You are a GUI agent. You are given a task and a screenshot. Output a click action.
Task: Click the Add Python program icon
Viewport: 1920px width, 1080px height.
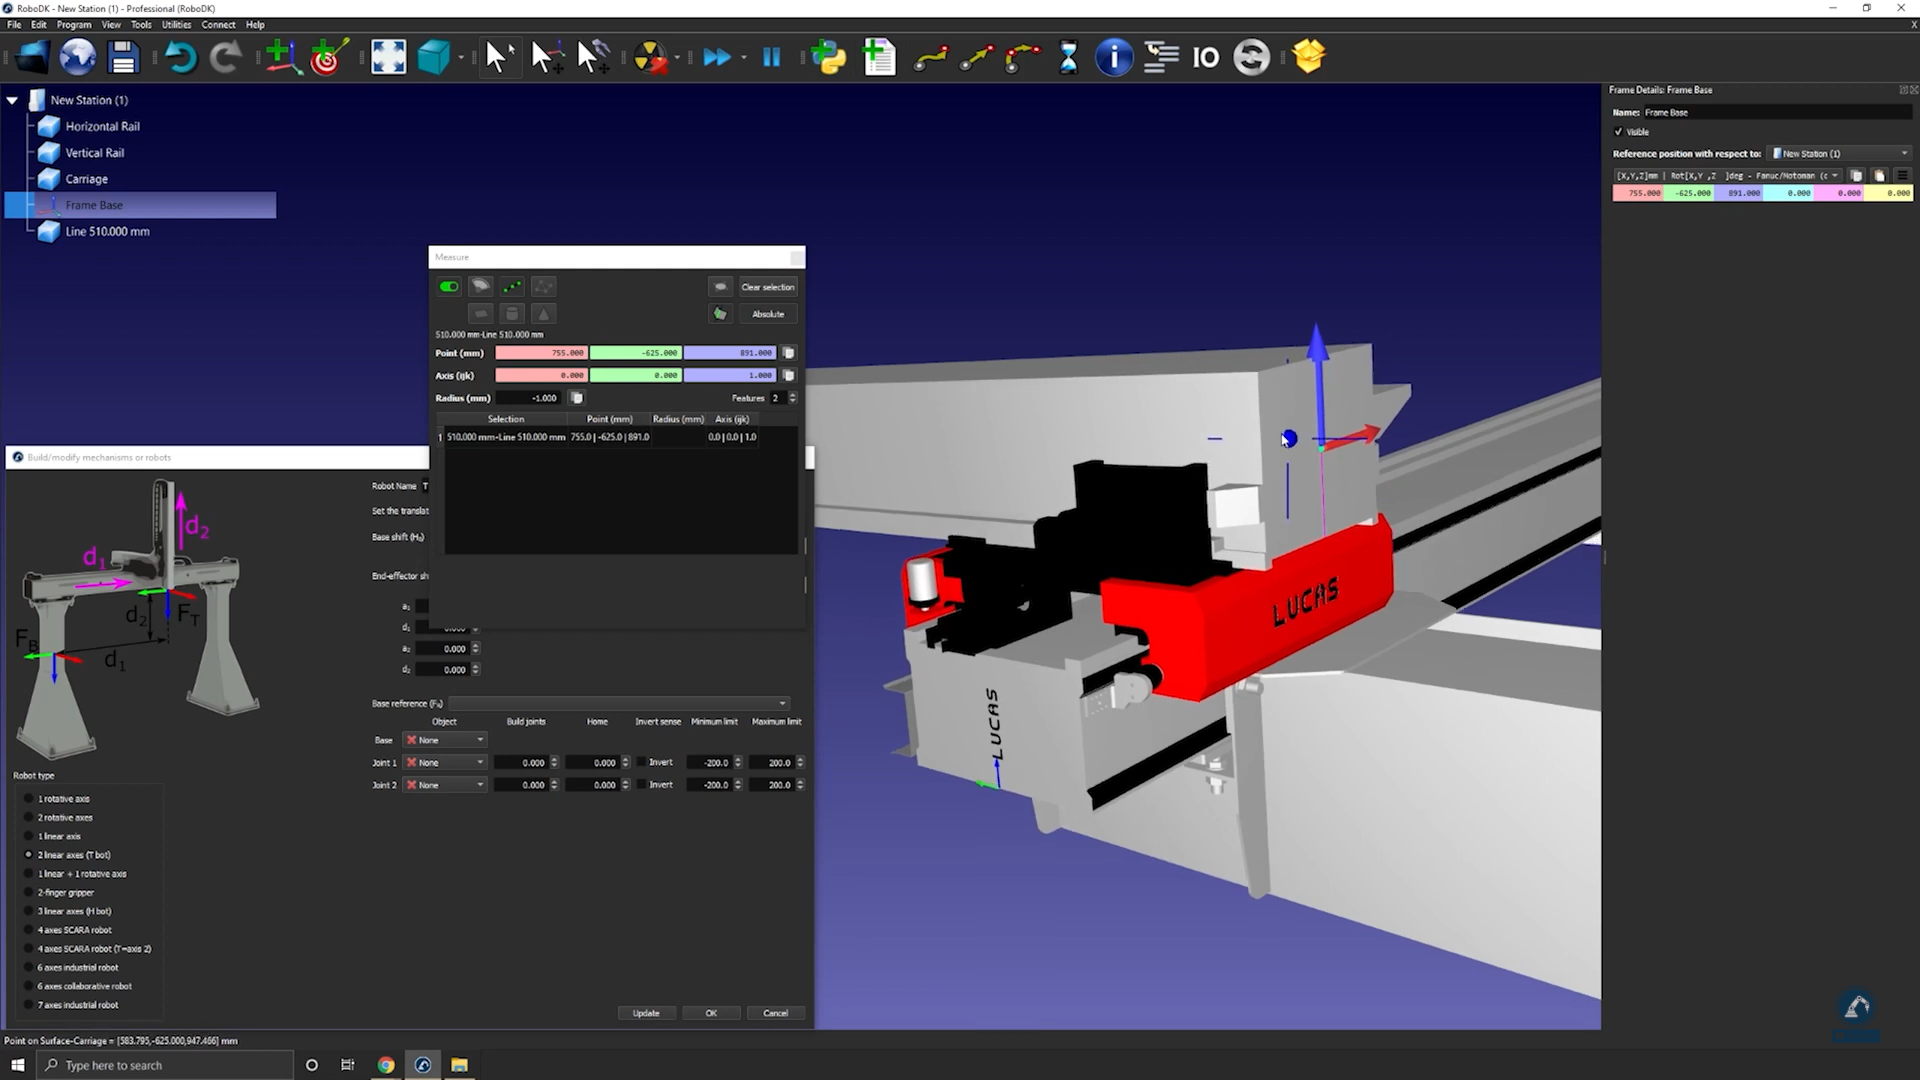point(828,57)
